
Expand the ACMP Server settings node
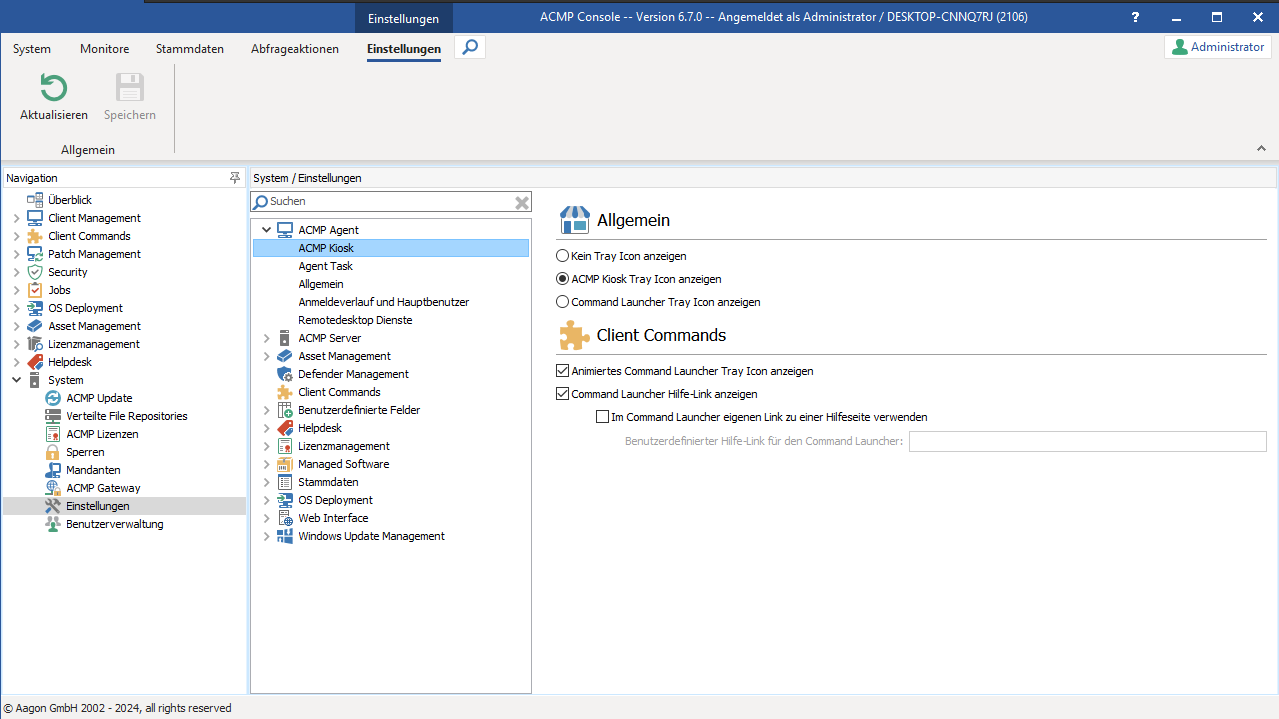(x=267, y=338)
